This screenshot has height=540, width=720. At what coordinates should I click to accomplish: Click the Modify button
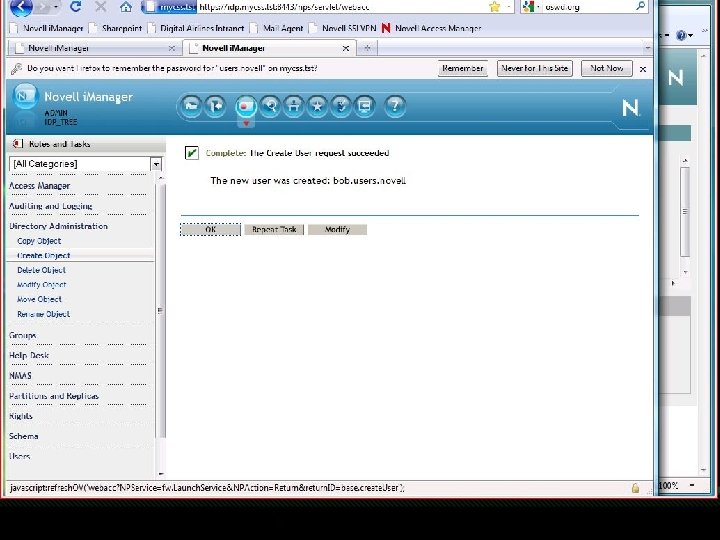[338, 229]
